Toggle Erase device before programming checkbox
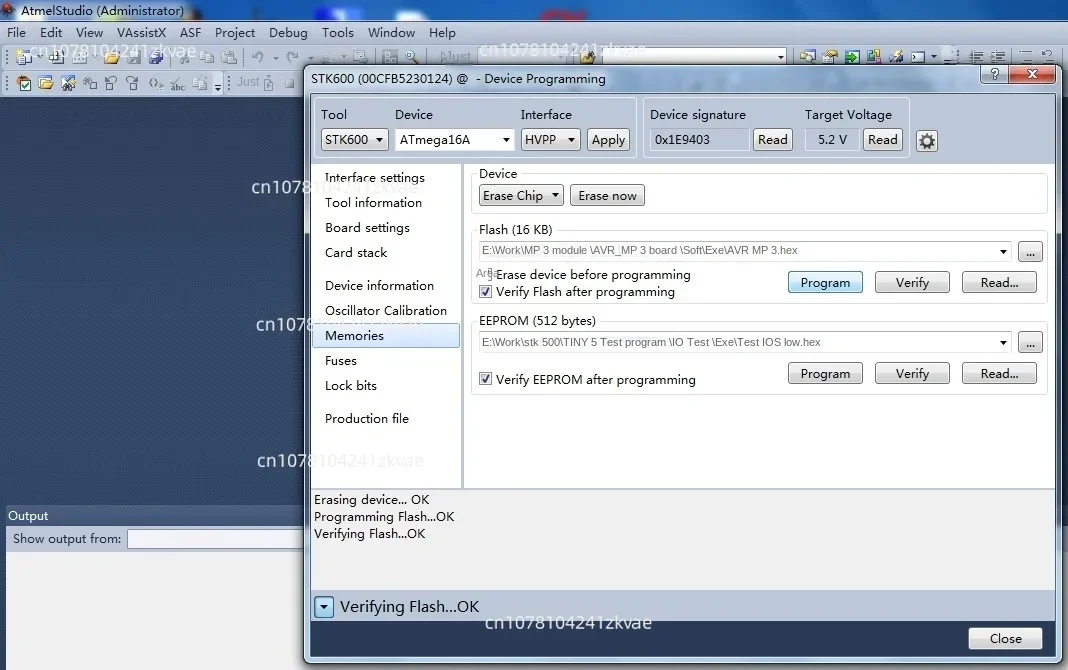This screenshot has height=670, width=1068. click(486, 275)
